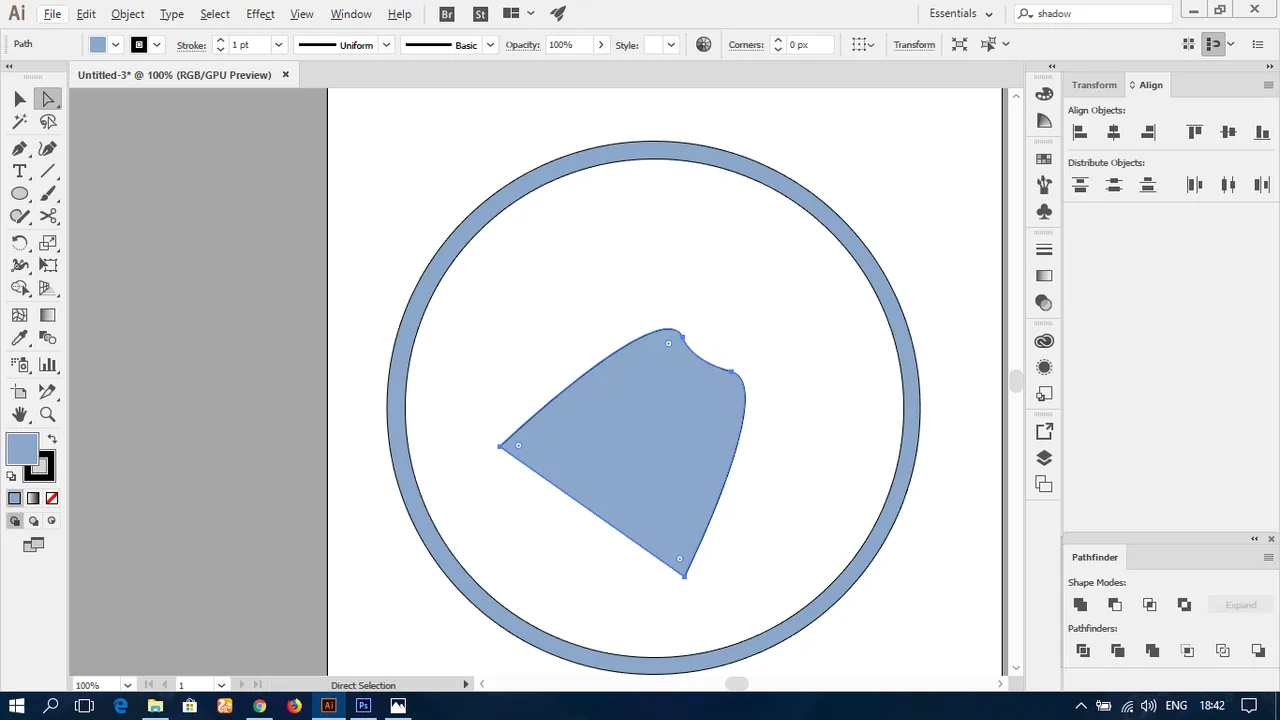The width and height of the screenshot is (1280, 720).
Task: Select the Untitled-3 document tab
Action: coord(174,75)
